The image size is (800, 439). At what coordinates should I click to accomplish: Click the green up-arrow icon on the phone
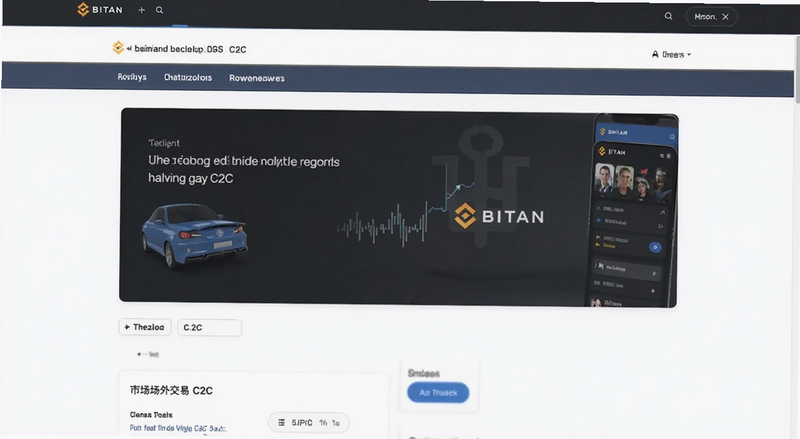click(599, 209)
